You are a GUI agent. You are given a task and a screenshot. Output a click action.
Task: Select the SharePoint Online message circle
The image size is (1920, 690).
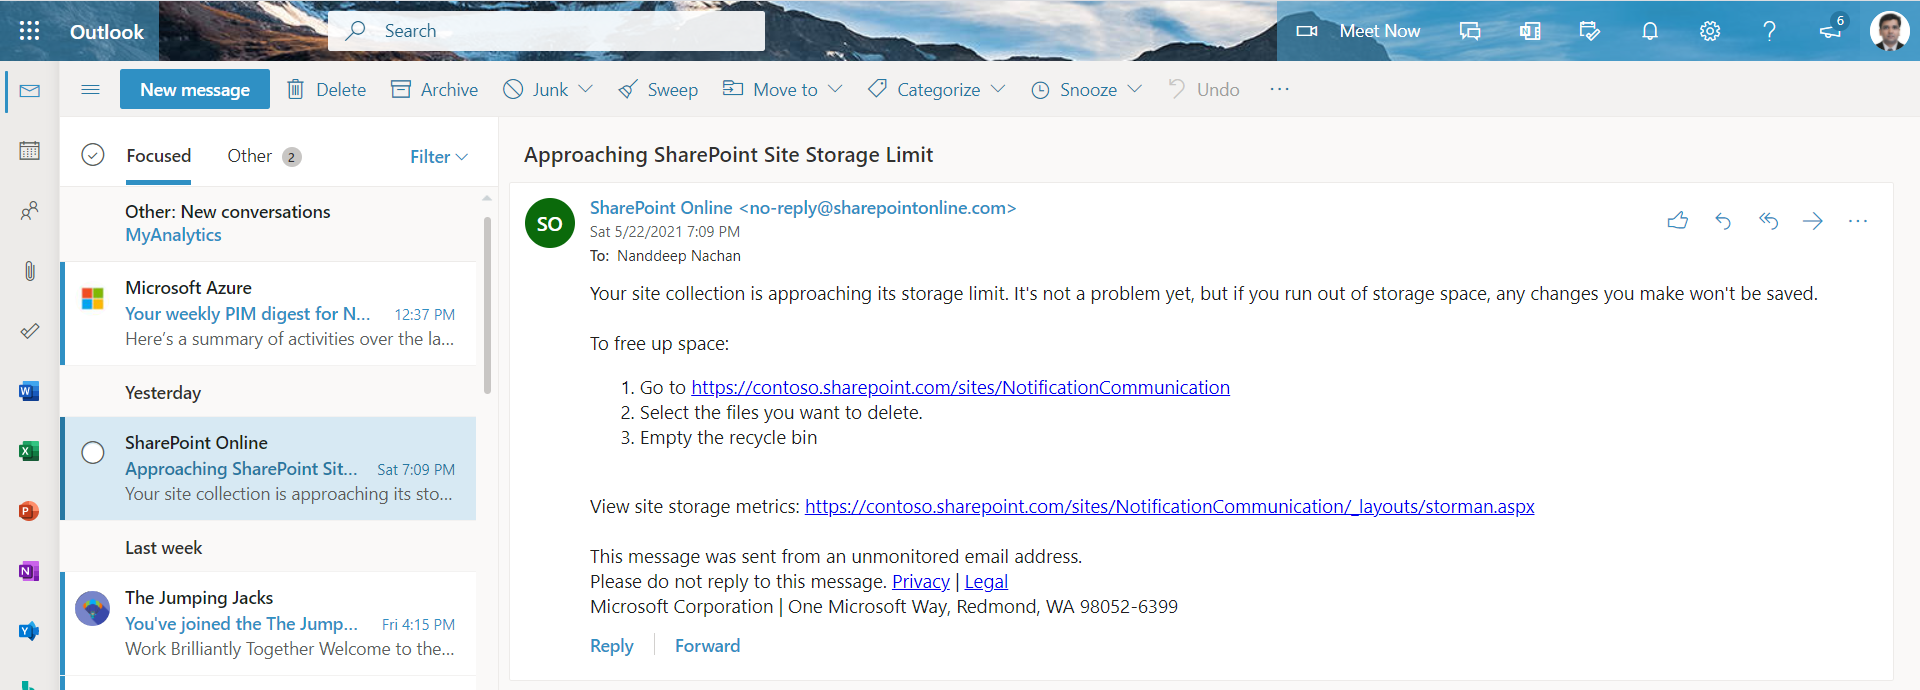click(x=93, y=453)
